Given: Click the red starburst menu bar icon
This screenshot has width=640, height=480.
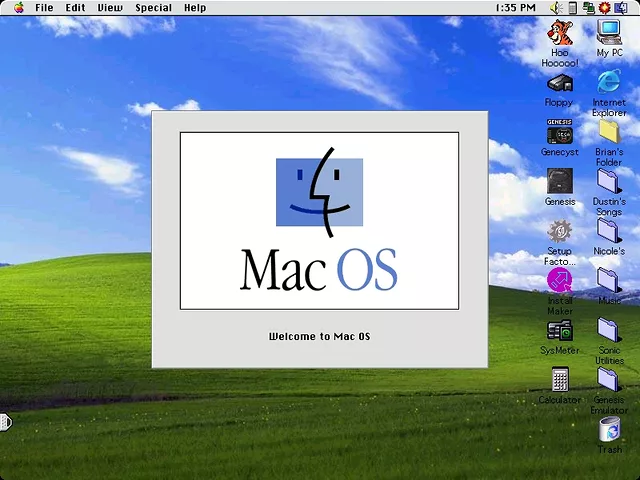Looking at the screenshot, I should pyautogui.click(x=604, y=8).
